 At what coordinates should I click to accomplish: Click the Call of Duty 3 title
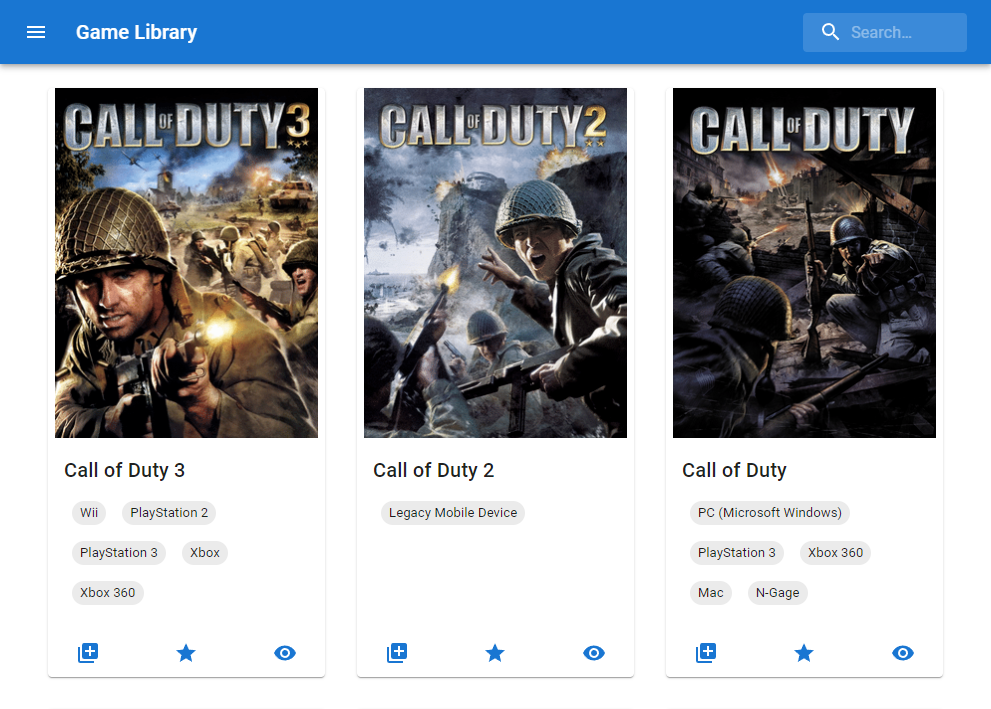(125, 470)
